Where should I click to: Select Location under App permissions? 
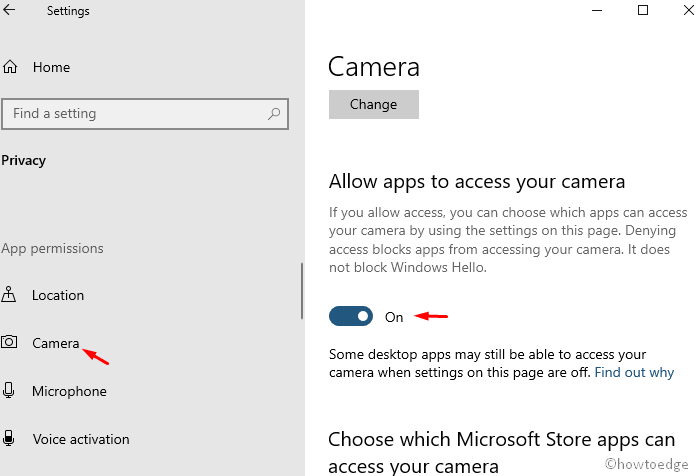pos(58,295)
